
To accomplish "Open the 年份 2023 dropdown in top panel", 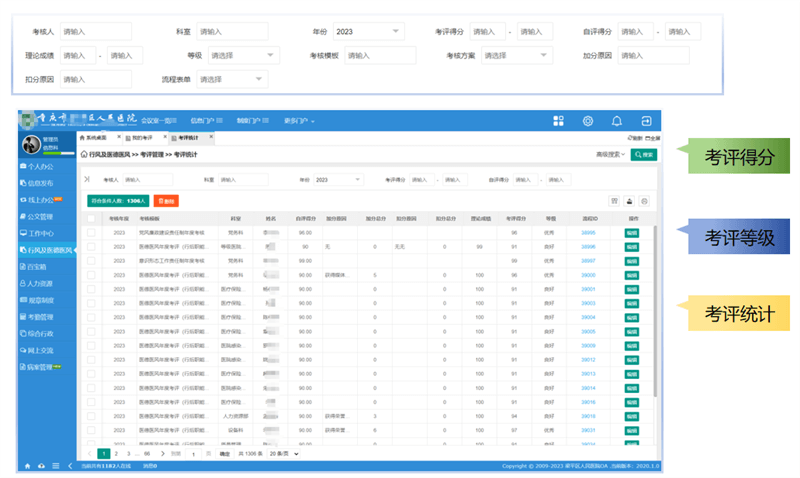I will coord(368,32).
